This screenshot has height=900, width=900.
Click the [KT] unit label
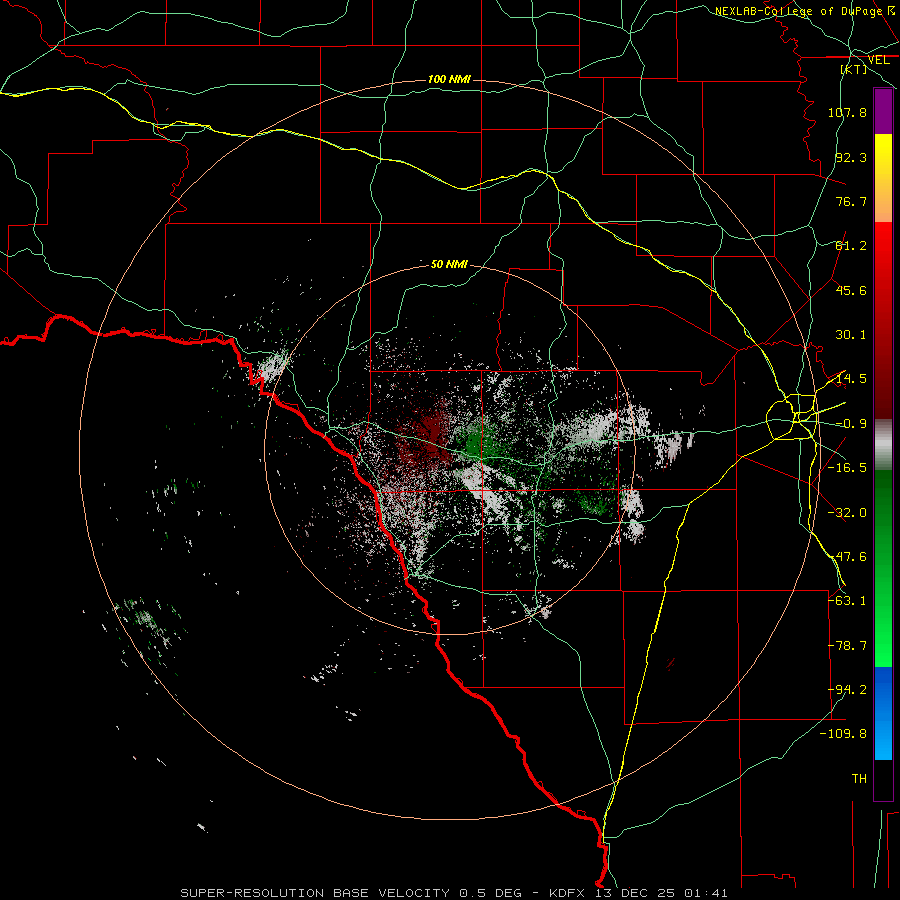tap(854, 69)
